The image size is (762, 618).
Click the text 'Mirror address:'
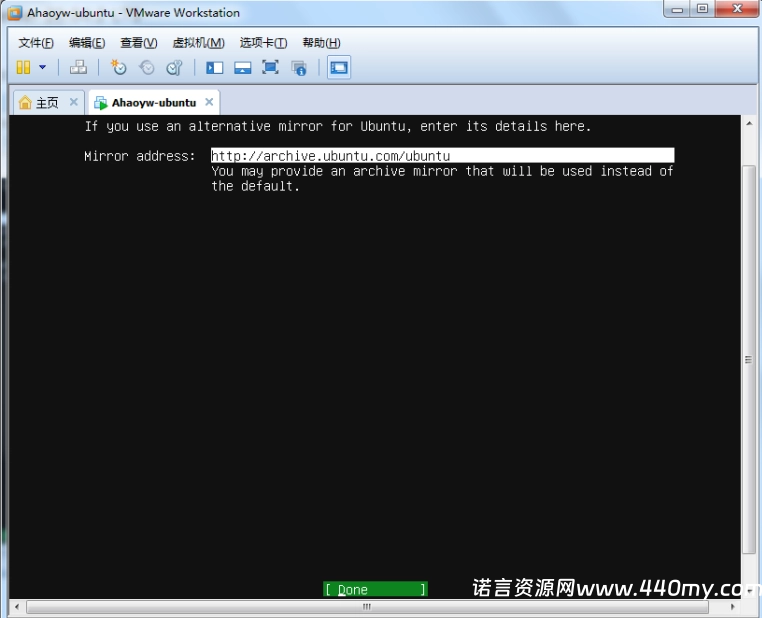click(139, 156)
